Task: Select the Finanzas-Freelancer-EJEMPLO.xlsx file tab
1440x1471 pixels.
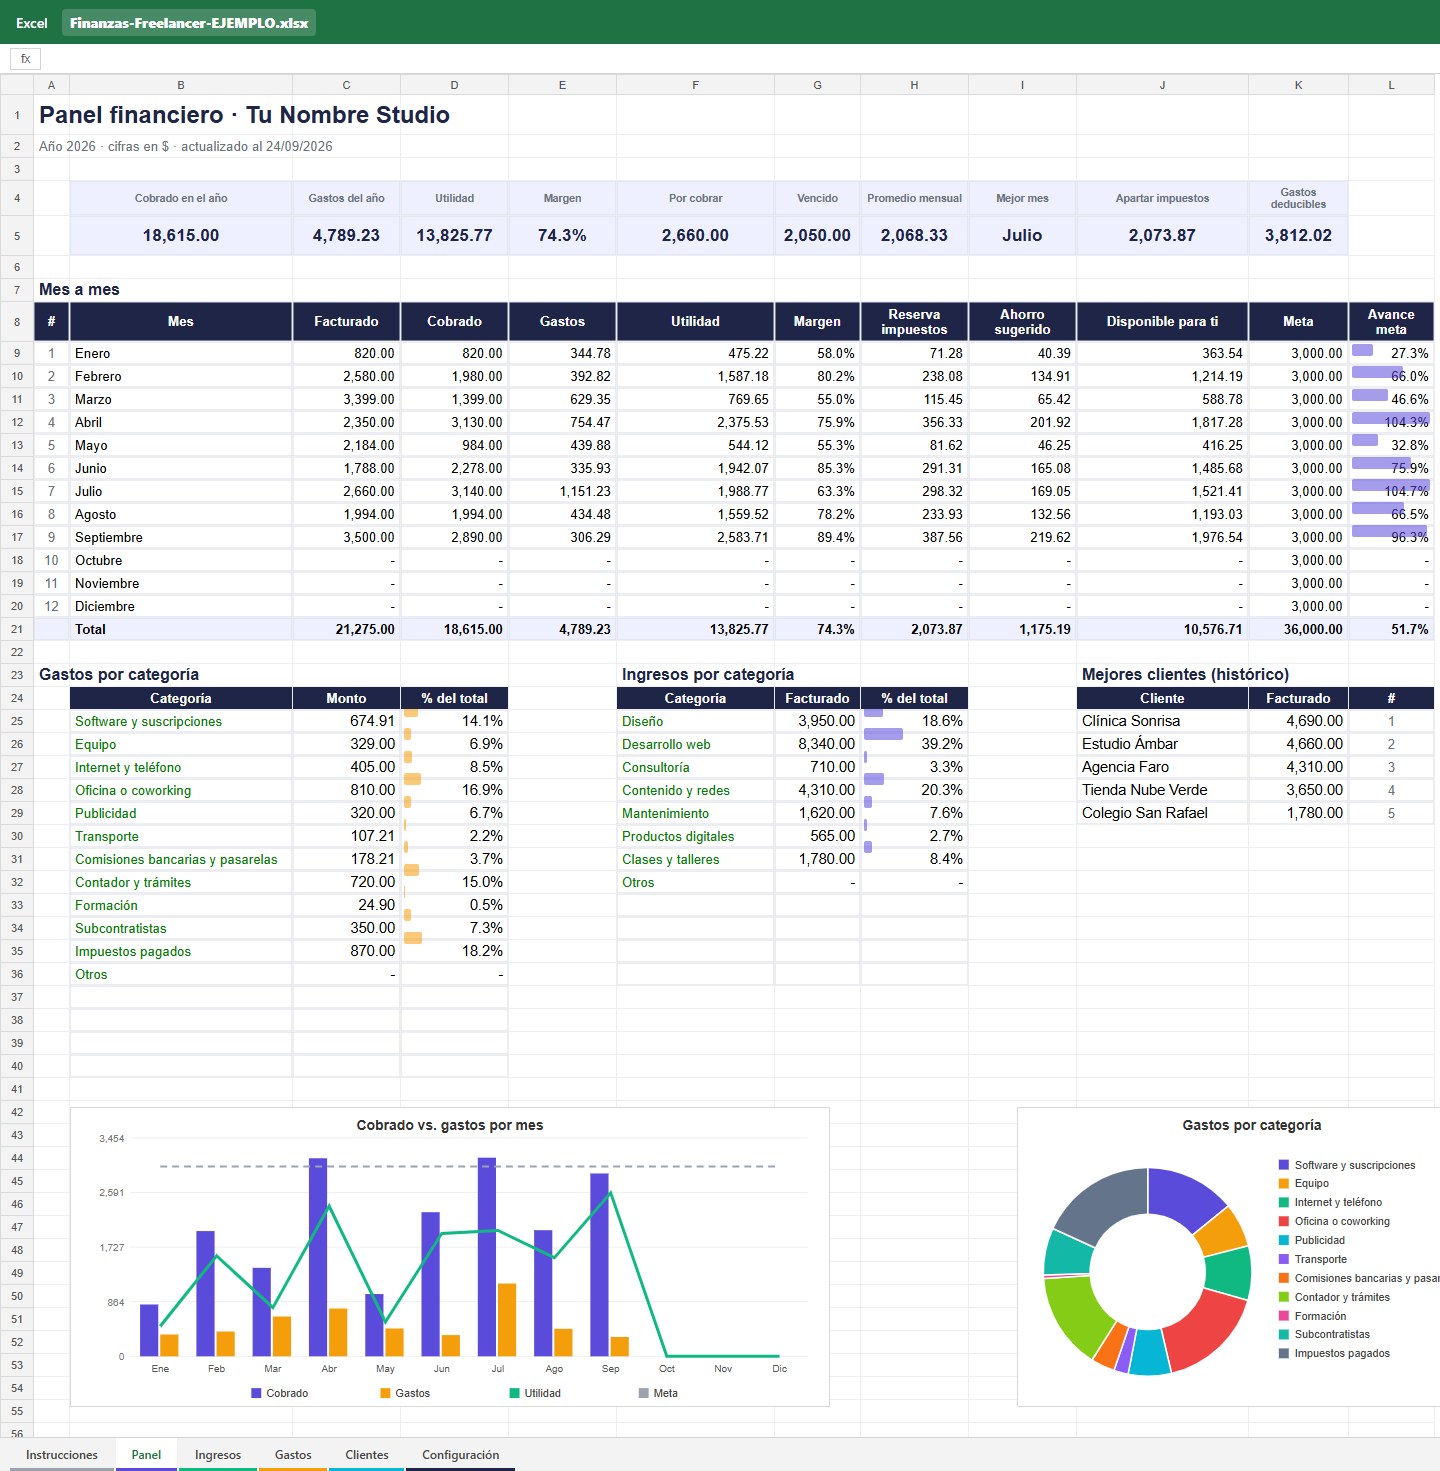Action: coord(189,23)
